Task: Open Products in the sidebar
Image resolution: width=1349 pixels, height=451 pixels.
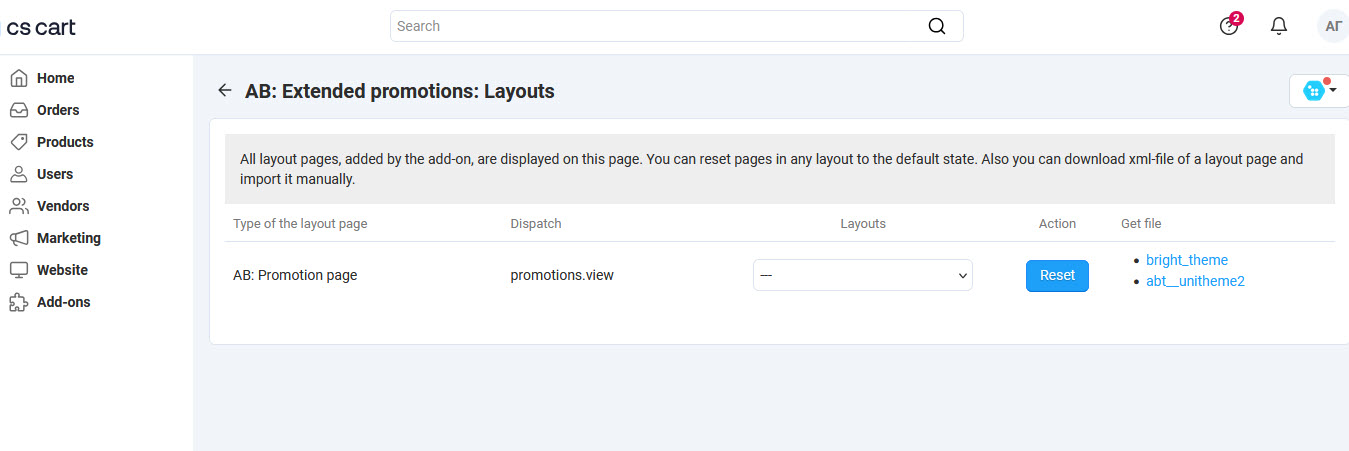Action: coord(65,142)
